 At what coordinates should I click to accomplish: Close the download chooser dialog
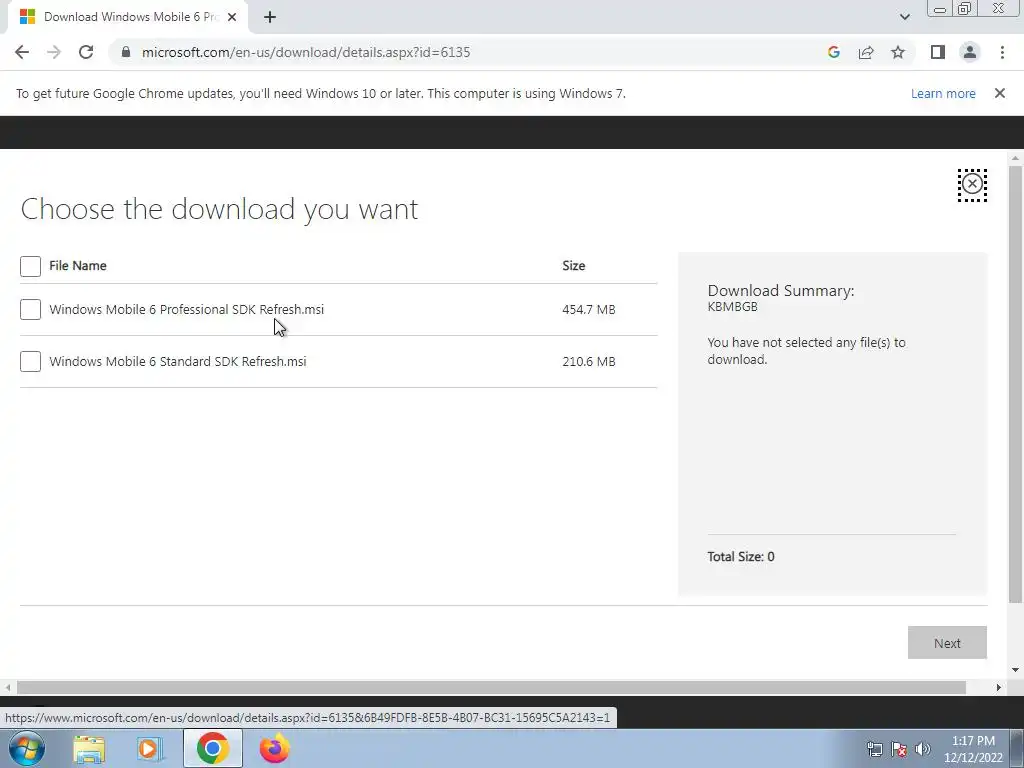click(972, 185)
